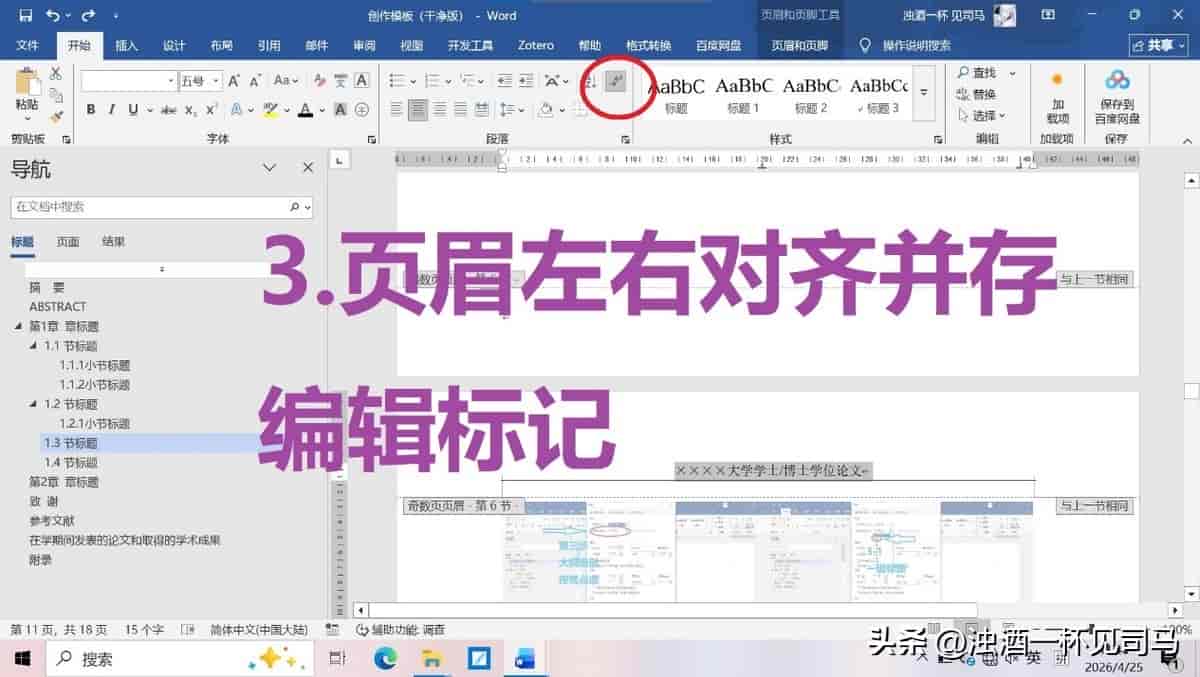Open the font name dropdown
This screenshot has height=677, width=1200.
pyautogui.click(x=171, y=81)
